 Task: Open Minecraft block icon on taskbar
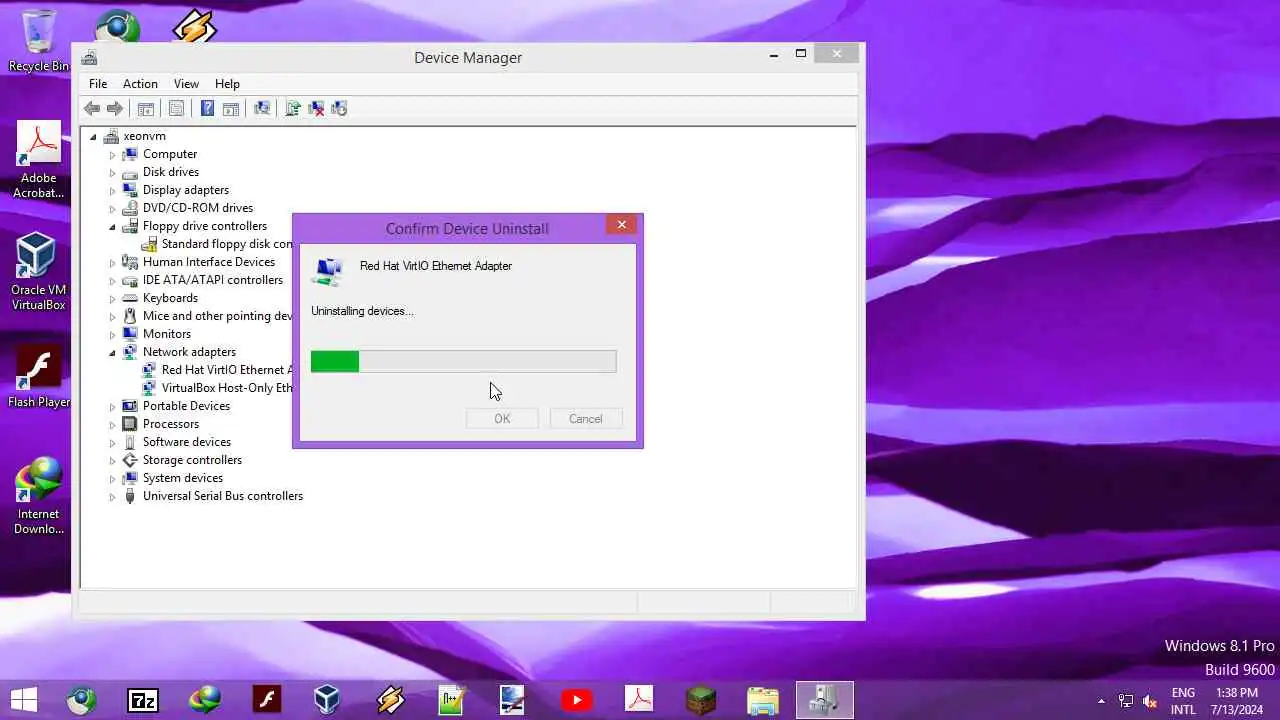[x=701, y=700]
